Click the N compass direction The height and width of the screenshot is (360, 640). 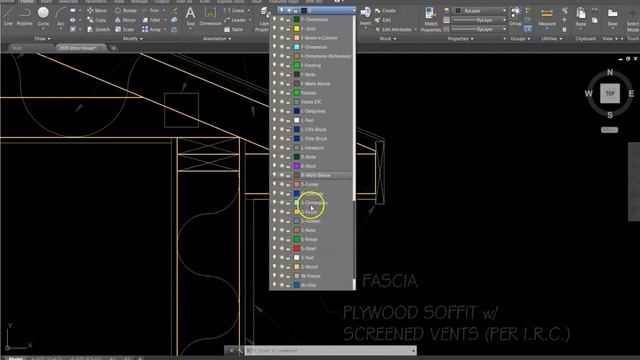[610, 72]
